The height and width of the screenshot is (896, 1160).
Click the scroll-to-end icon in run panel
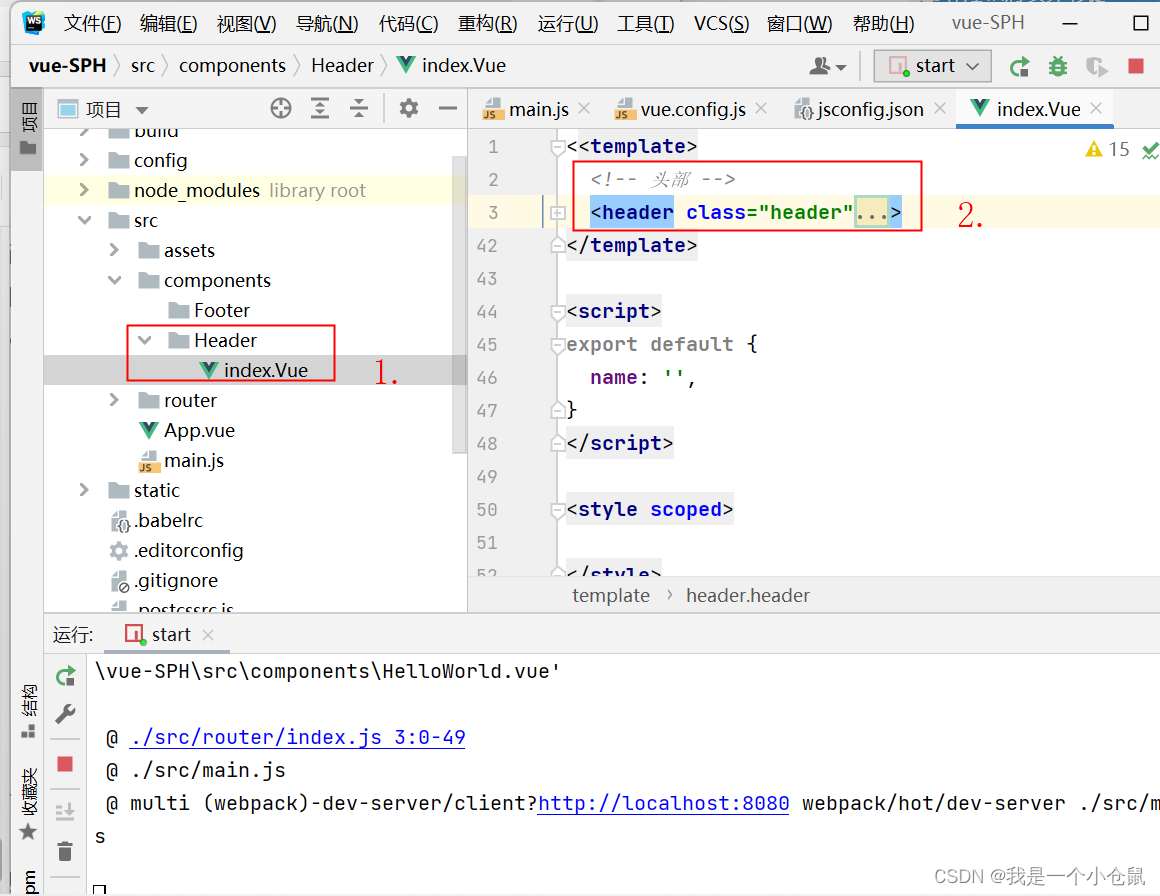[65, 812]
